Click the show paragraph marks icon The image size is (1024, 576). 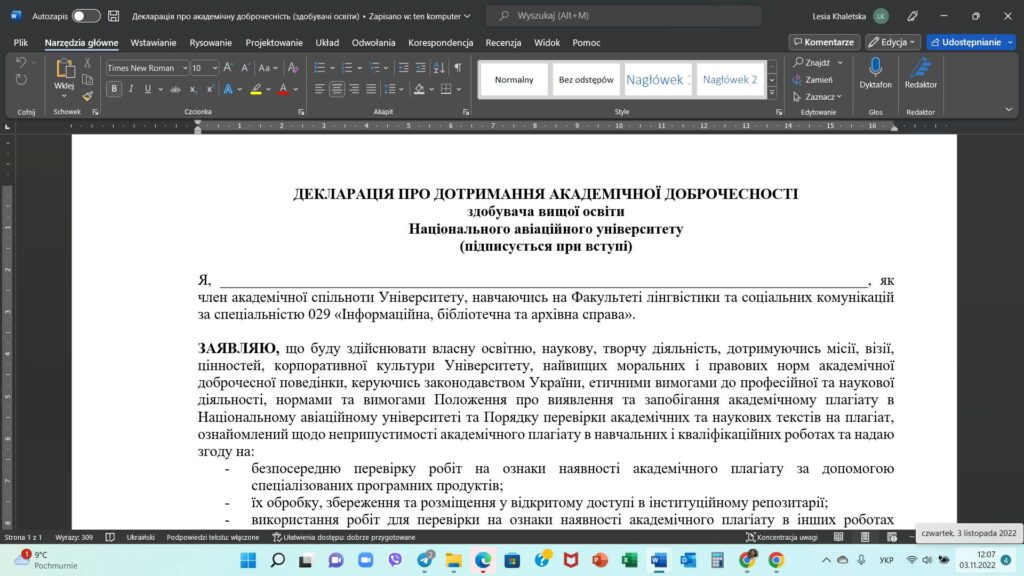point(458,67)
